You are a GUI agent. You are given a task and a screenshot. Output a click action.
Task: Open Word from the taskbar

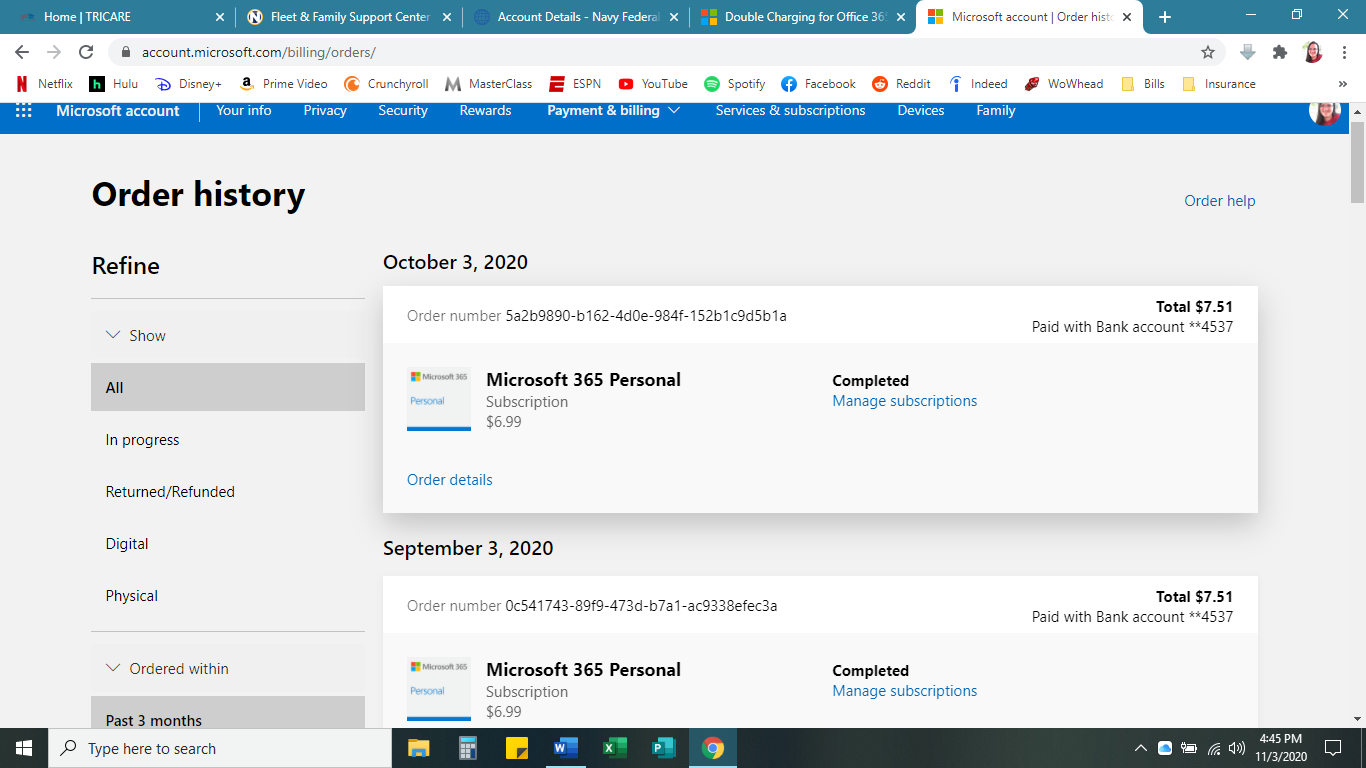(x=565, y=748)
